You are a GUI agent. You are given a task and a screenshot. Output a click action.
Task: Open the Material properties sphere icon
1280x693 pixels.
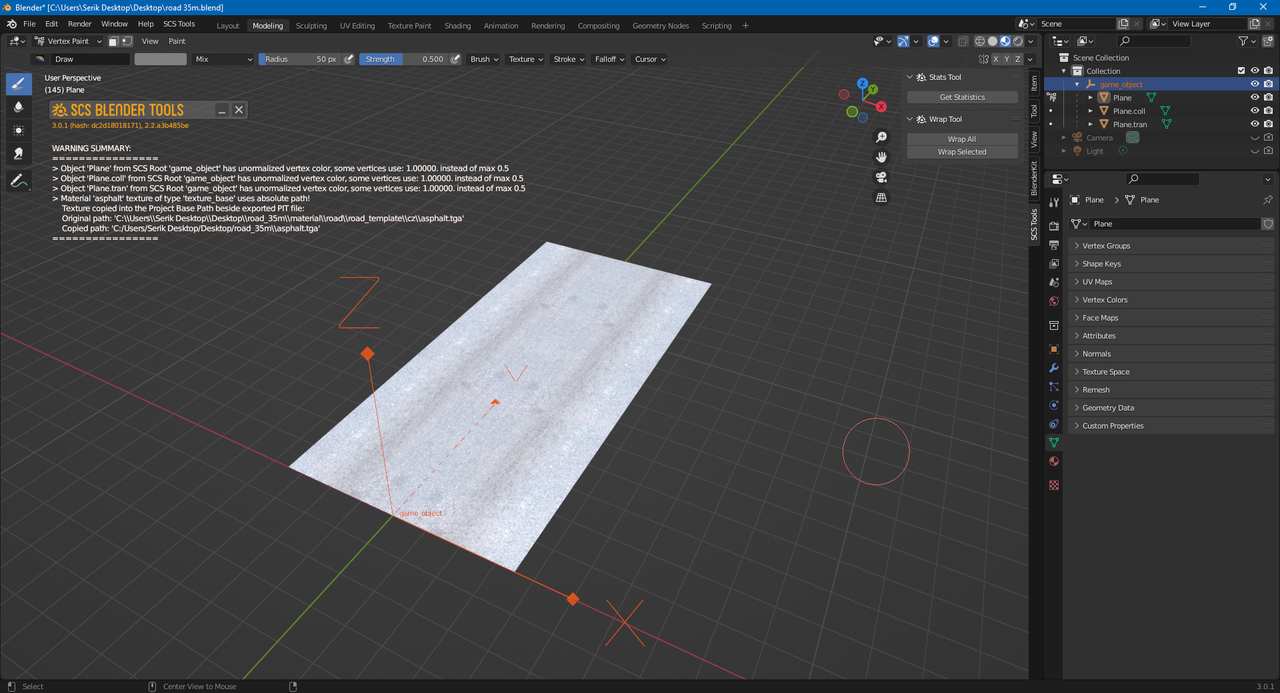[x=1054, y=461]
